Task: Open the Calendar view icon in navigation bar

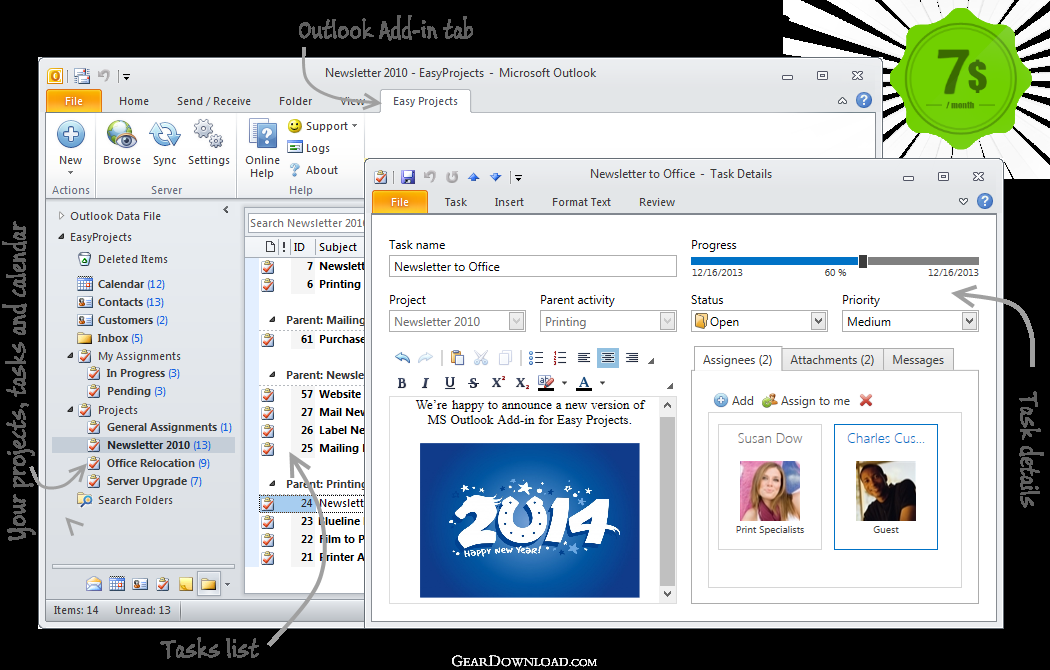Action: coord(117,584)
